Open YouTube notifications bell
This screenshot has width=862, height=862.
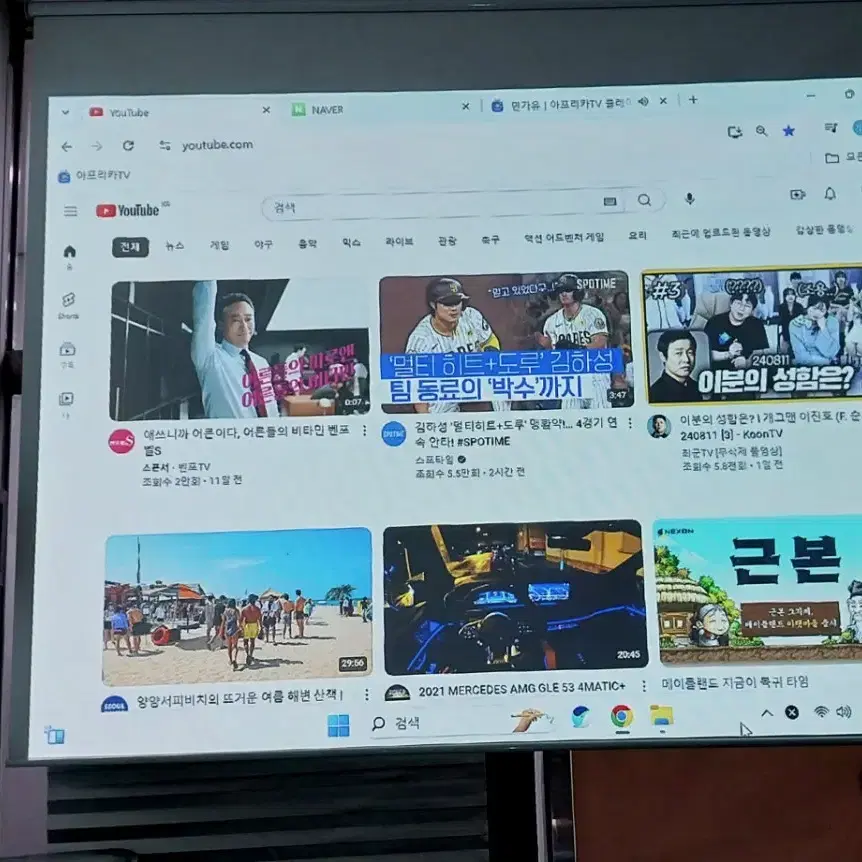click(x=830, y=194)
